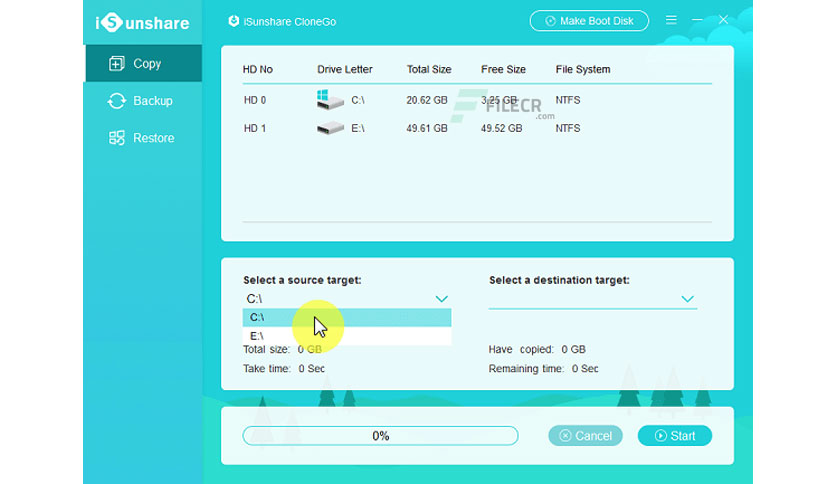836x484 pixels.
Task: Close the CloneGo window
Action: coord(723,20)
